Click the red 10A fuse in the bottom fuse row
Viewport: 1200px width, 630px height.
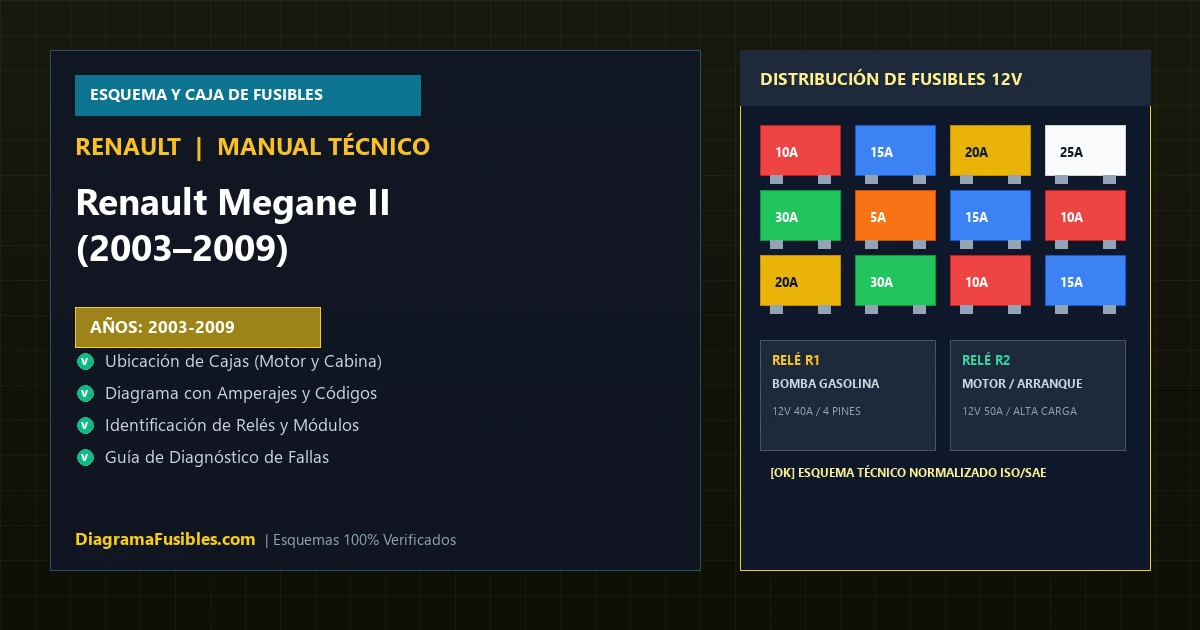pyautogui.click(x=990, y=281)
